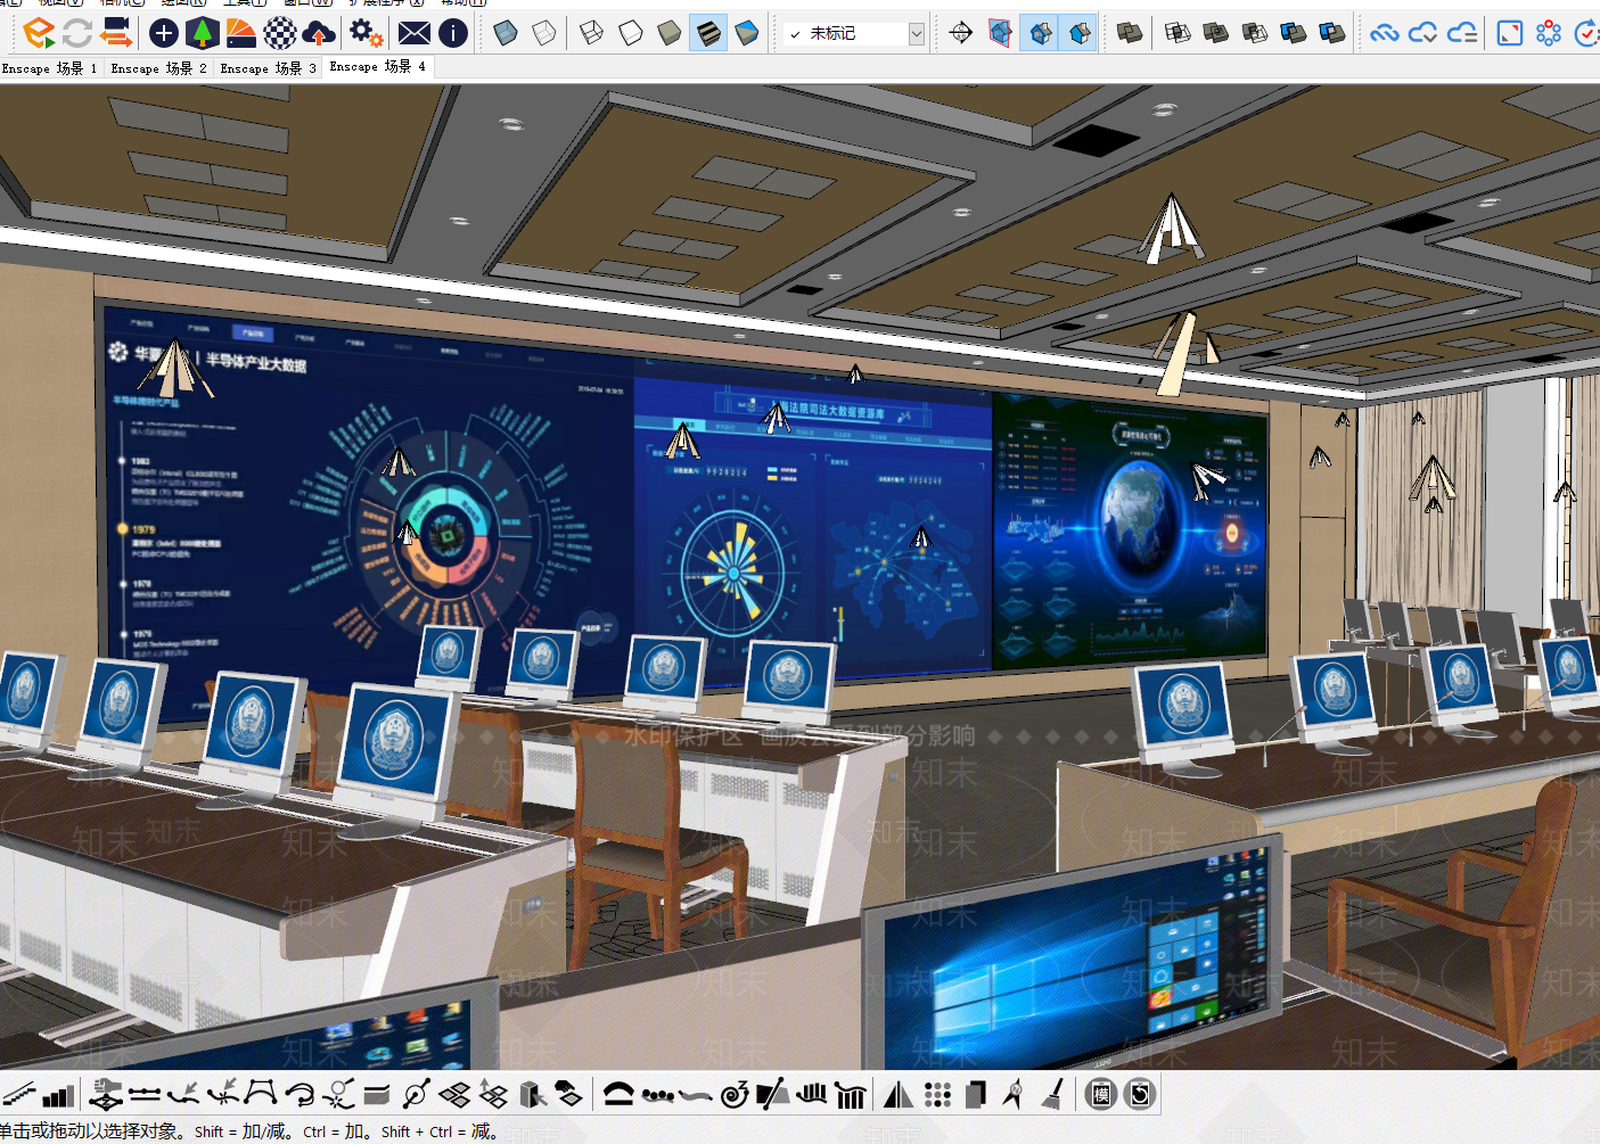This screenshot has width=1600, height=1144.
Task: Select the Subtract solid tool
Action: click(1255, 34)
